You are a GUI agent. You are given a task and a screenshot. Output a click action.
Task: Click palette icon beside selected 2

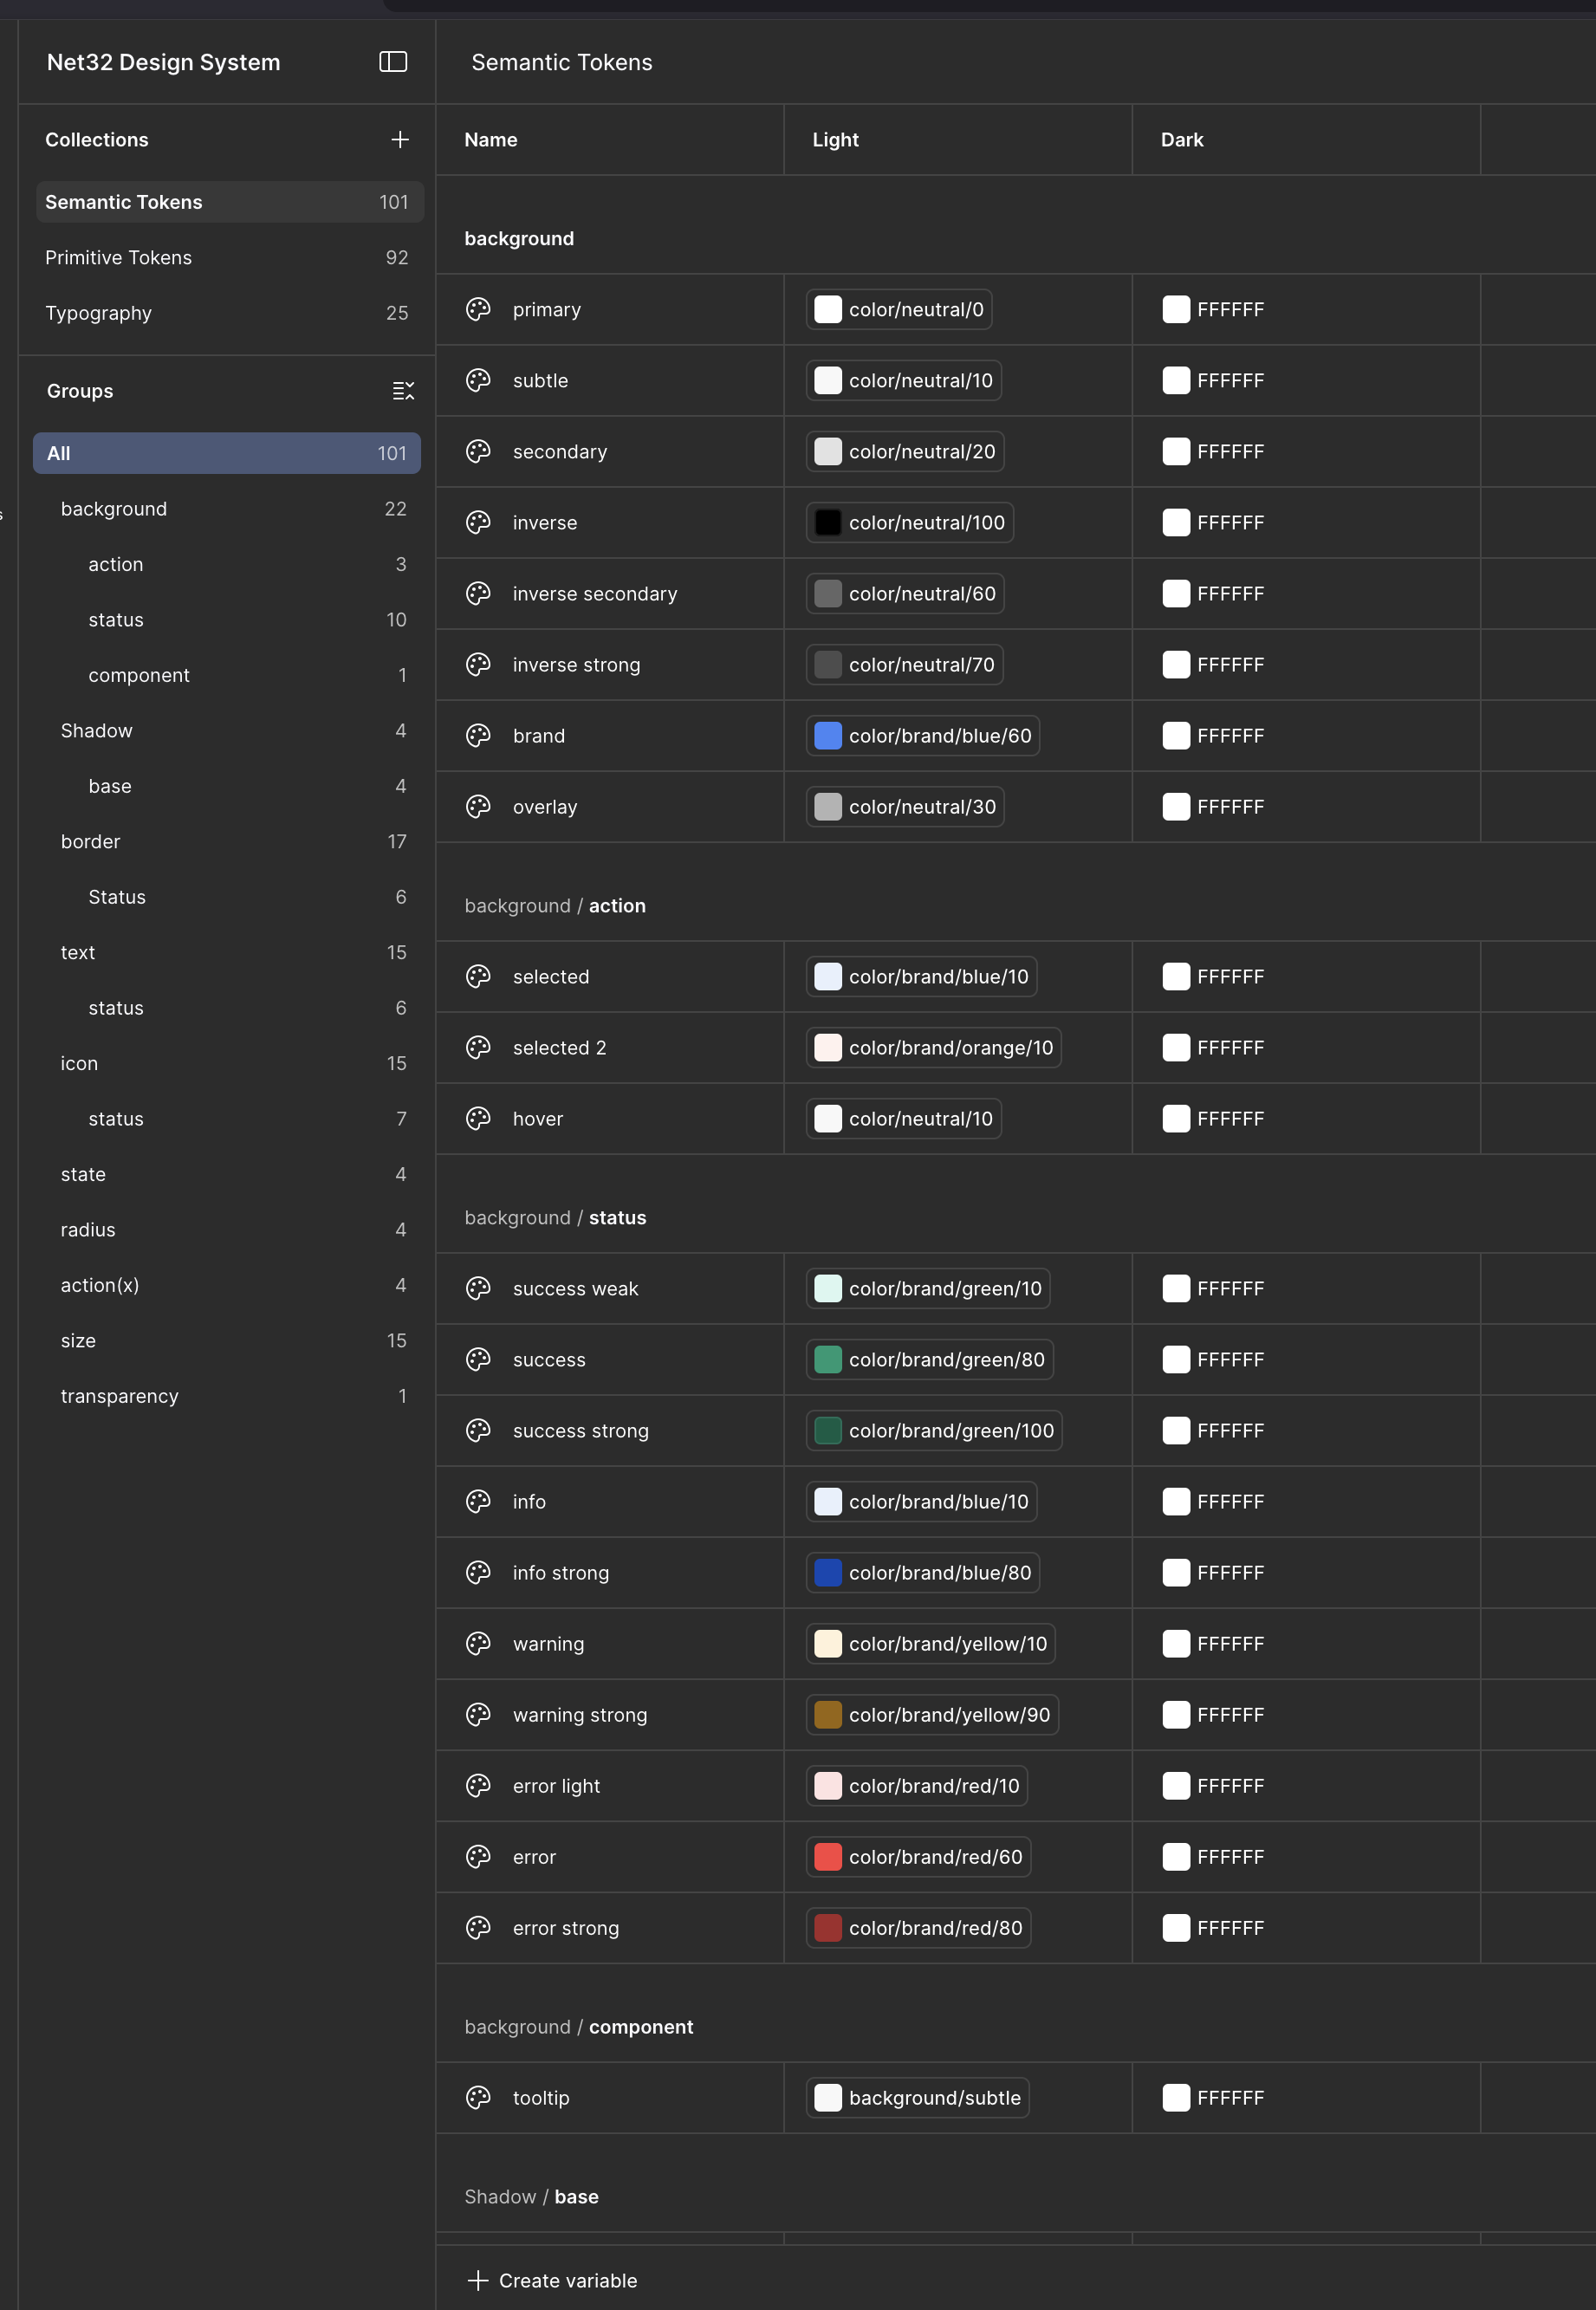(478, 1048)
